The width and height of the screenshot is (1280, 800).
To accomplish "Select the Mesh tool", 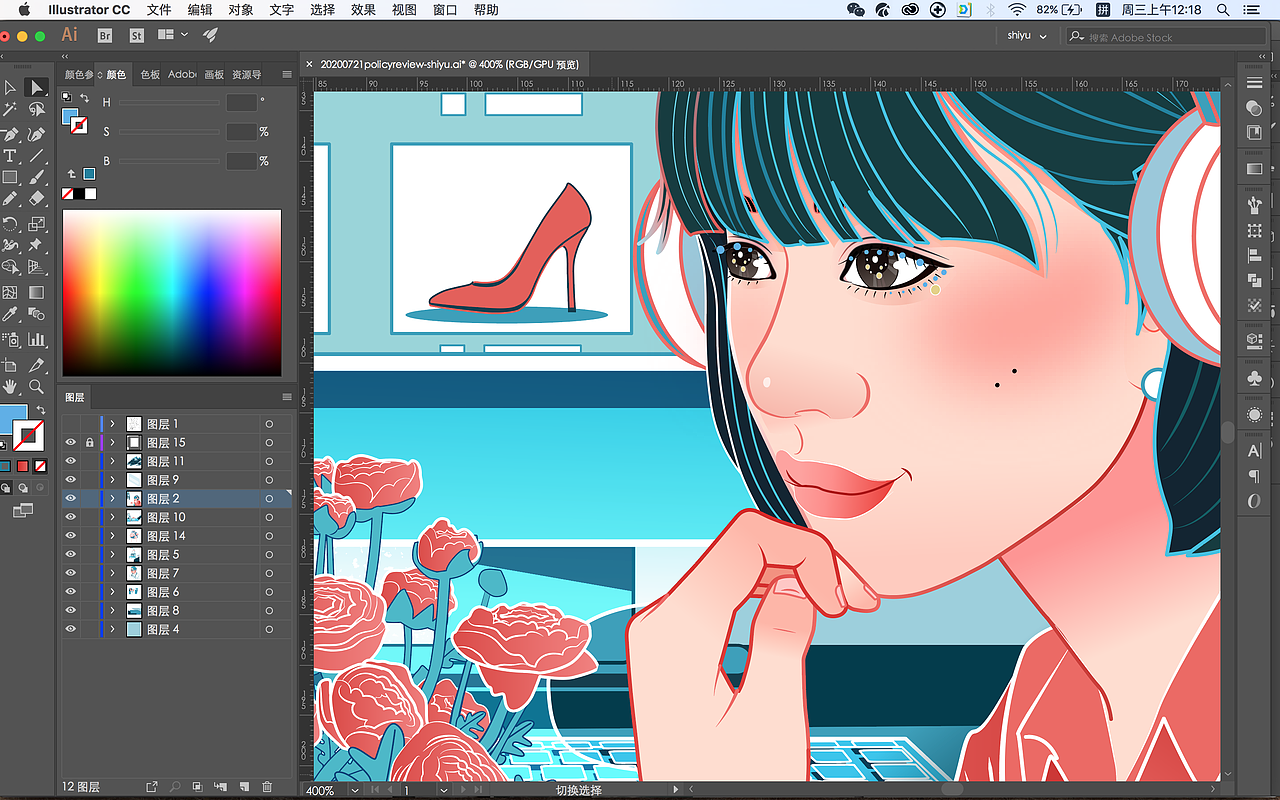I will tap(10, 292).
